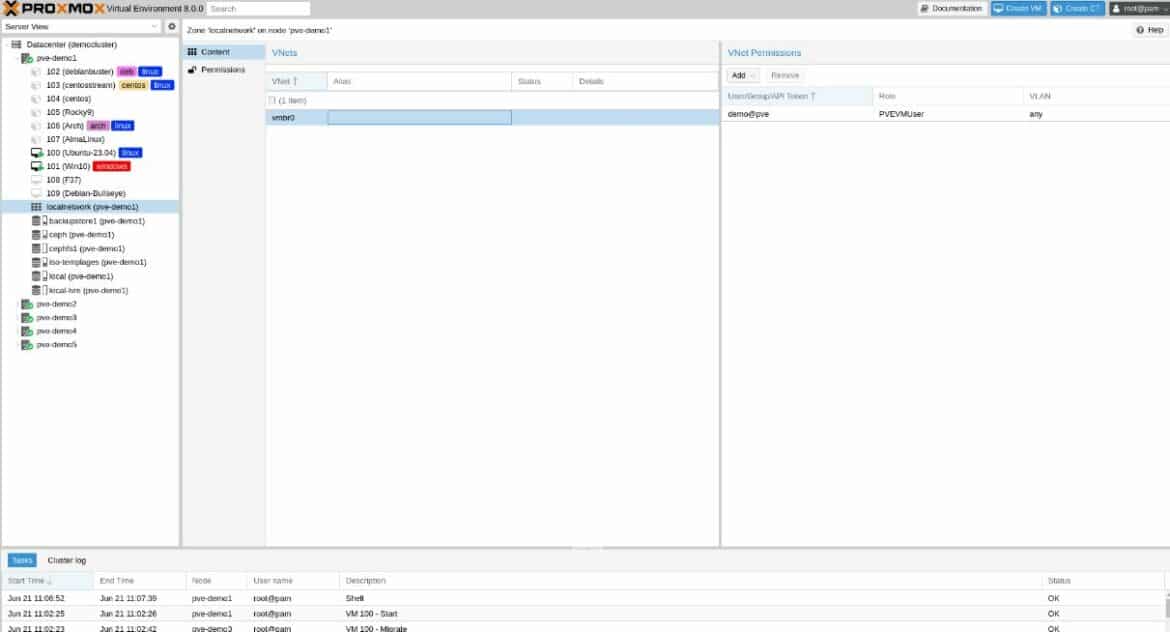The height and width of the screenshot is (632, 1170).
Task: Open iso-templages (pve-demo1) storage
Action: [x=97, y=262]
